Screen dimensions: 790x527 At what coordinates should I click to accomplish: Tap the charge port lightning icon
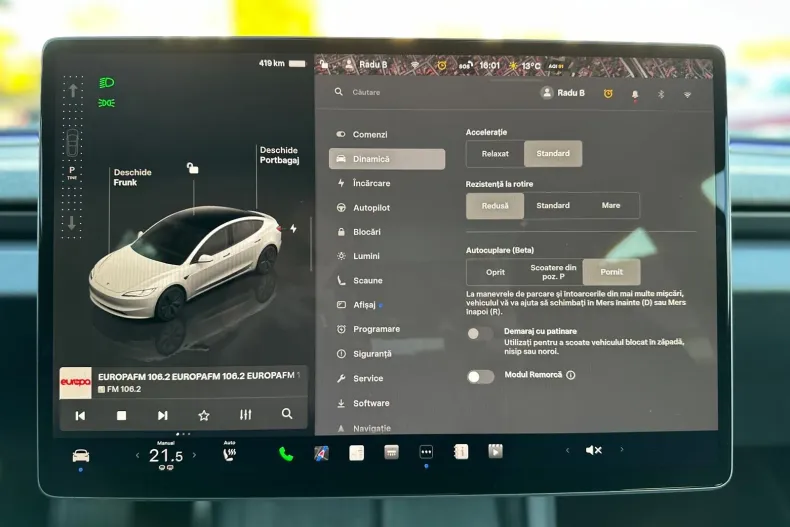293,229
